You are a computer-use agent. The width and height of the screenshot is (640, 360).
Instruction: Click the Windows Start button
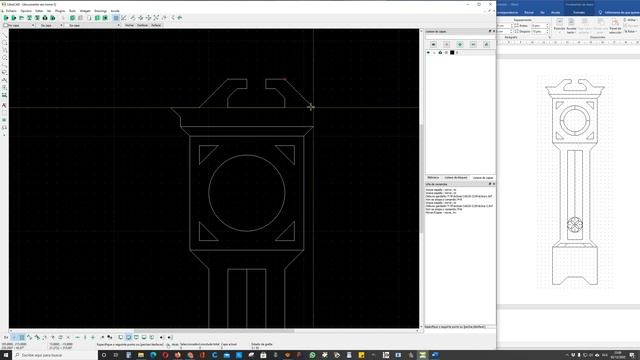[x=6, y=355]
